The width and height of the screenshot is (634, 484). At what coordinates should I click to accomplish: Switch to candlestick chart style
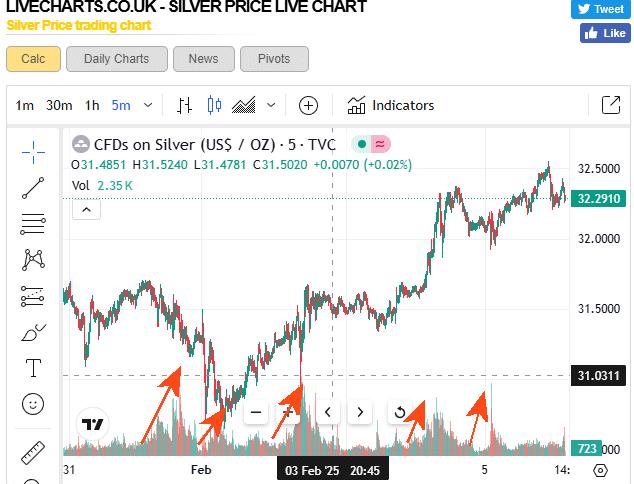[x=213, y=105]
